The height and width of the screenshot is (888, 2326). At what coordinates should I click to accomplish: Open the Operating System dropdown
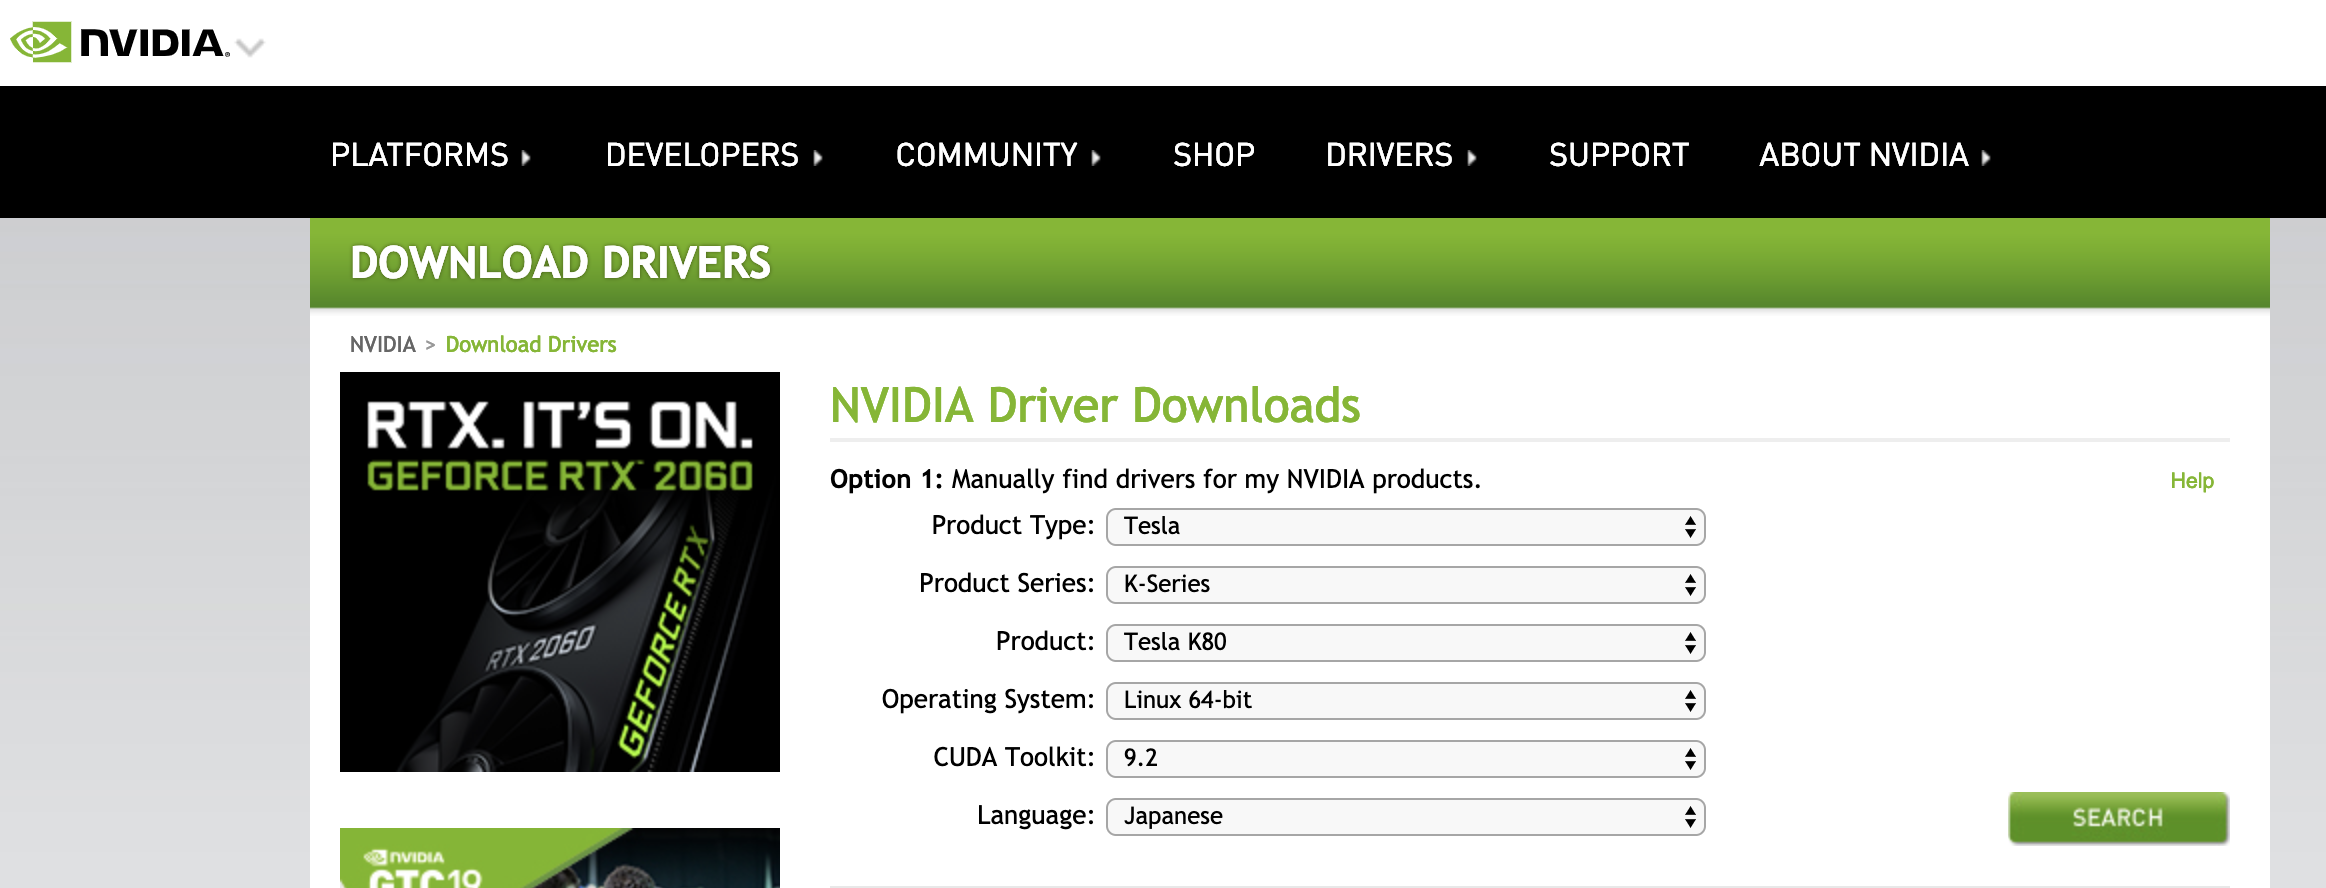pos(1405,701)
